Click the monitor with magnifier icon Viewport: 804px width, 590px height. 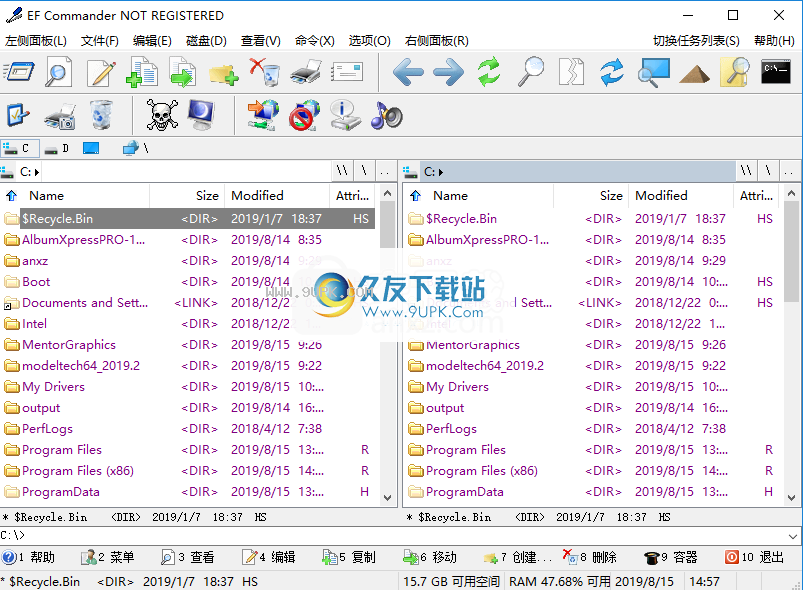654,72
